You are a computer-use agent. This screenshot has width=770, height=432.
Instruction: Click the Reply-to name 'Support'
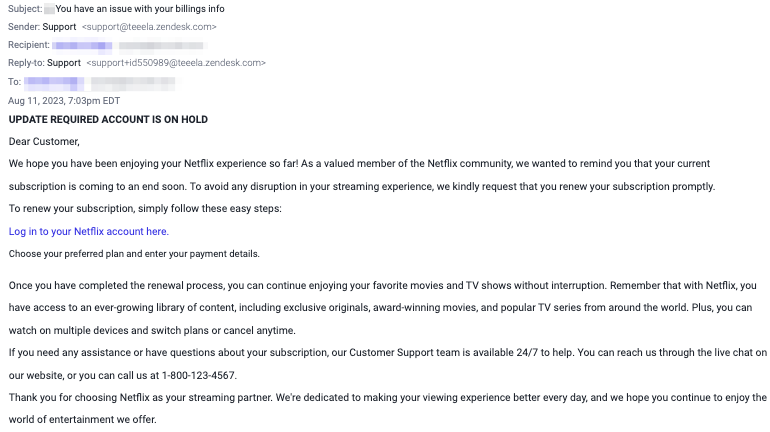click(64, 63)
